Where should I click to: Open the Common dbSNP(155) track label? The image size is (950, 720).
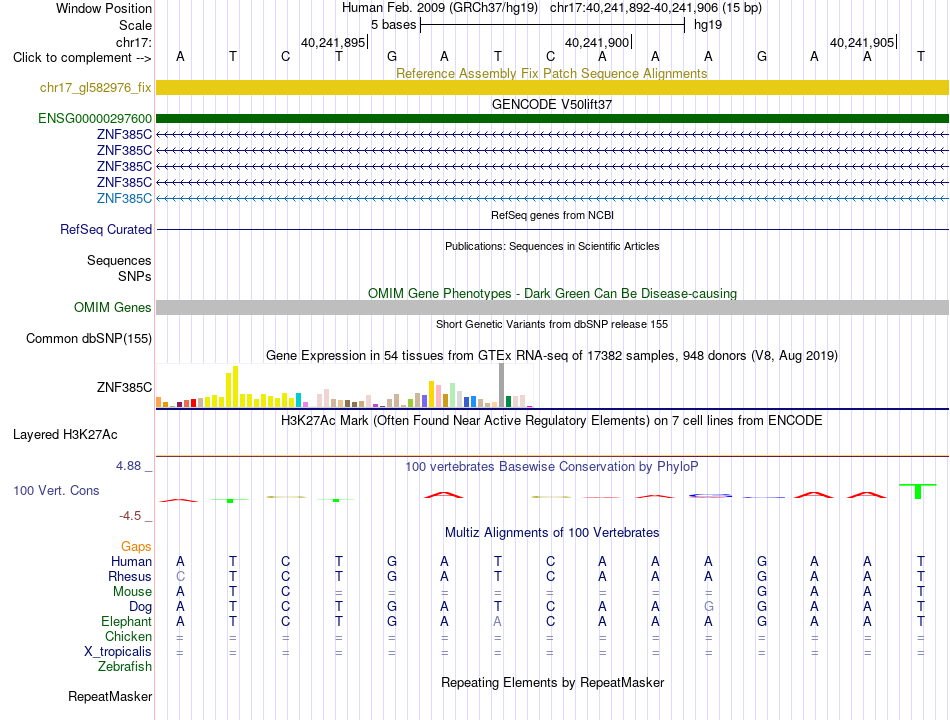[88, 338]
